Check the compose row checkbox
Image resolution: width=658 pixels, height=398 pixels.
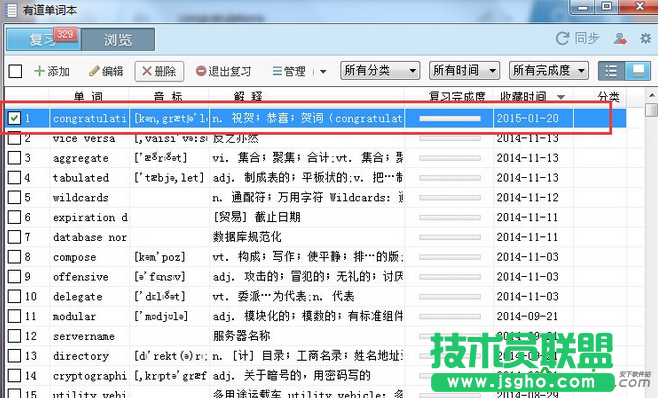(14, 257)
